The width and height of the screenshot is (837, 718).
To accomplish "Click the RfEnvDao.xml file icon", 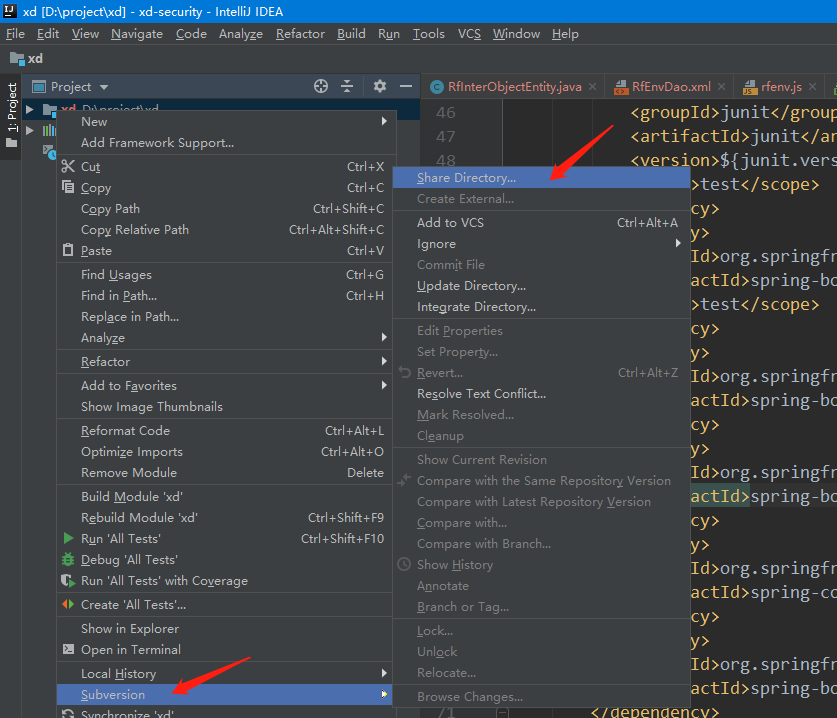I will (x=621, y=87).
